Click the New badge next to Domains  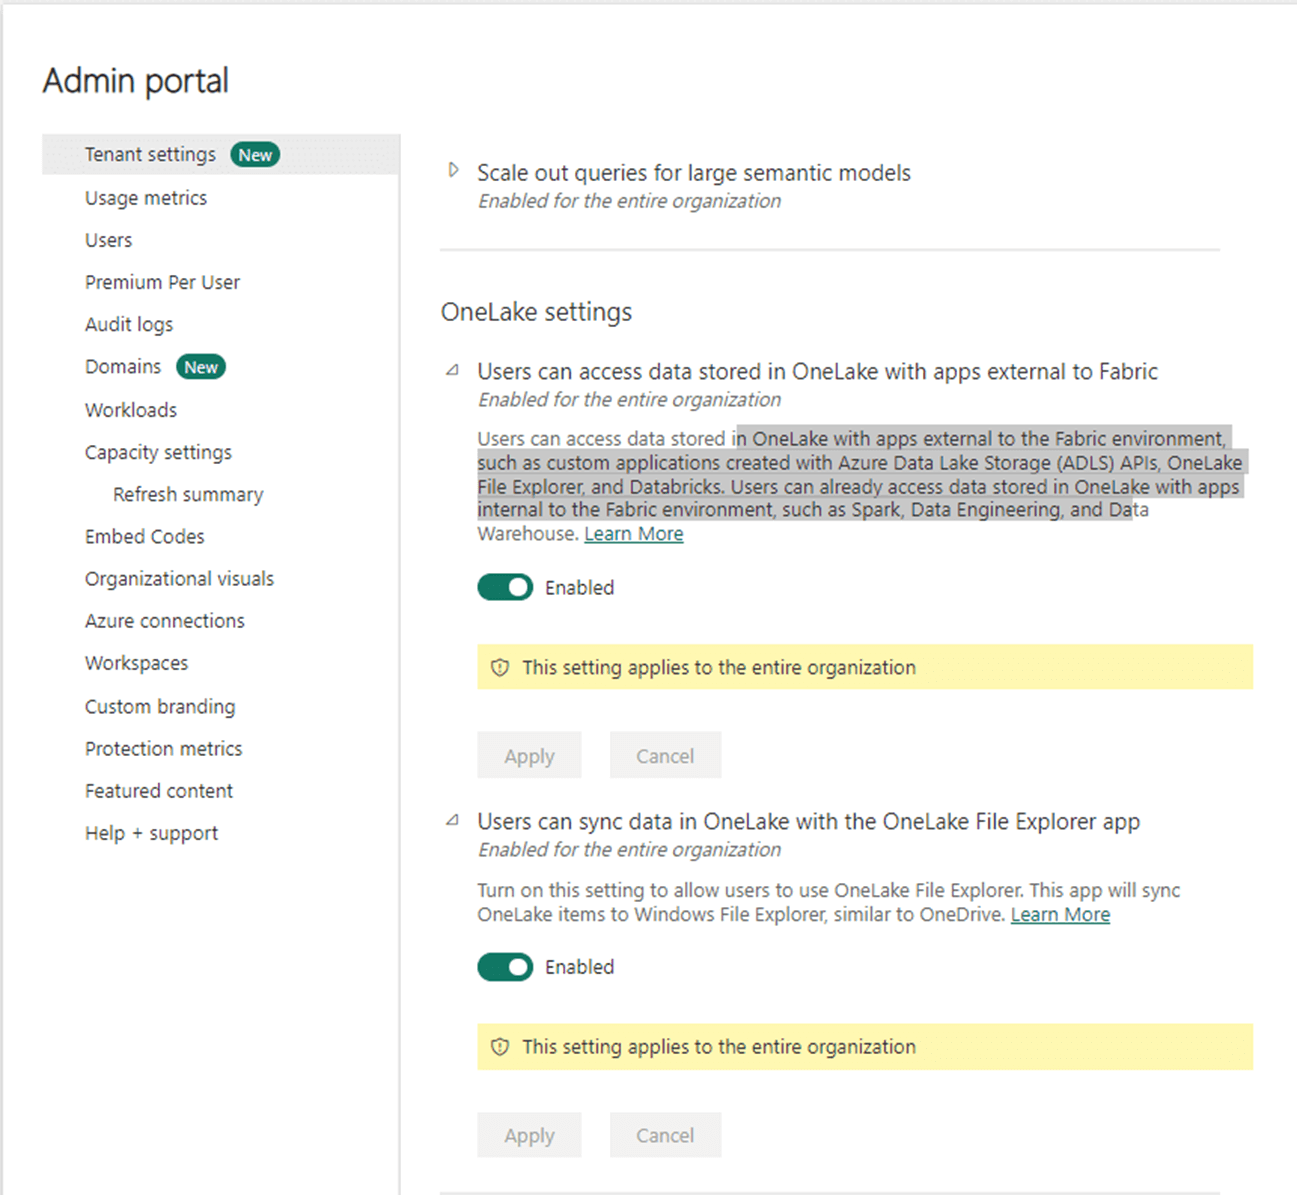pyautogui.click(x=201, y=367)
